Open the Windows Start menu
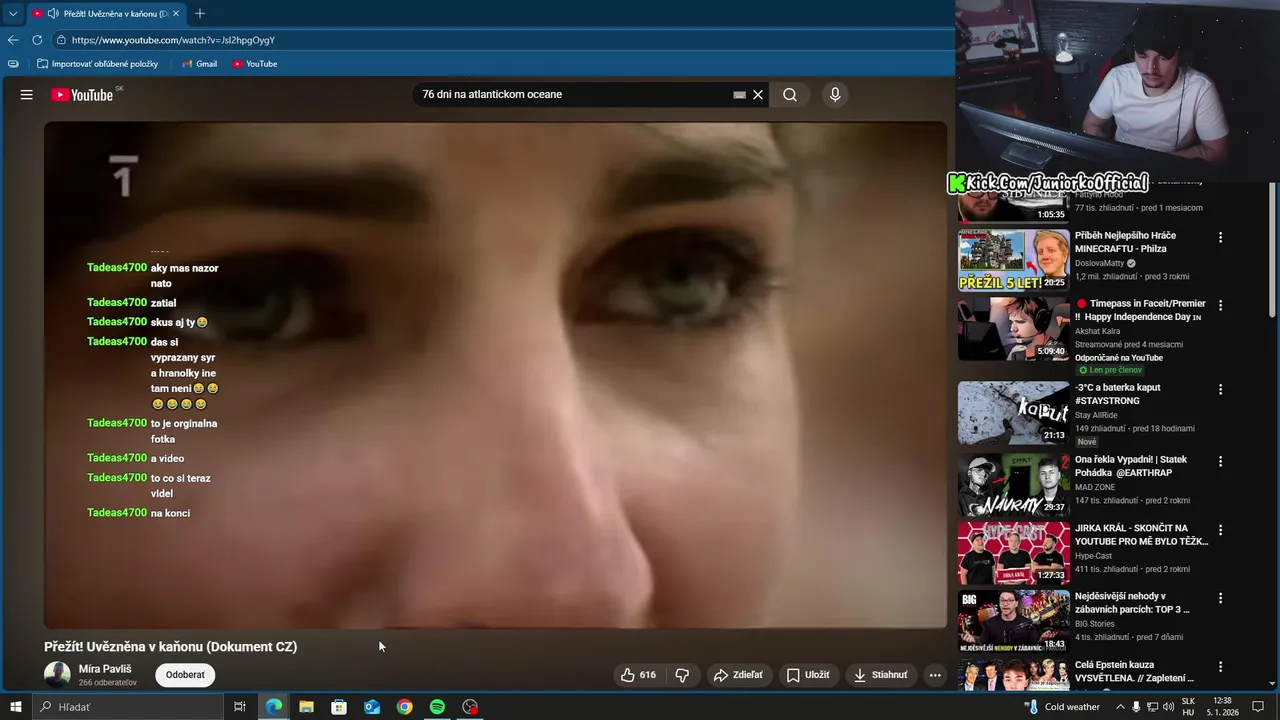This screenshot has width=1280, height=720. (15, 707)
